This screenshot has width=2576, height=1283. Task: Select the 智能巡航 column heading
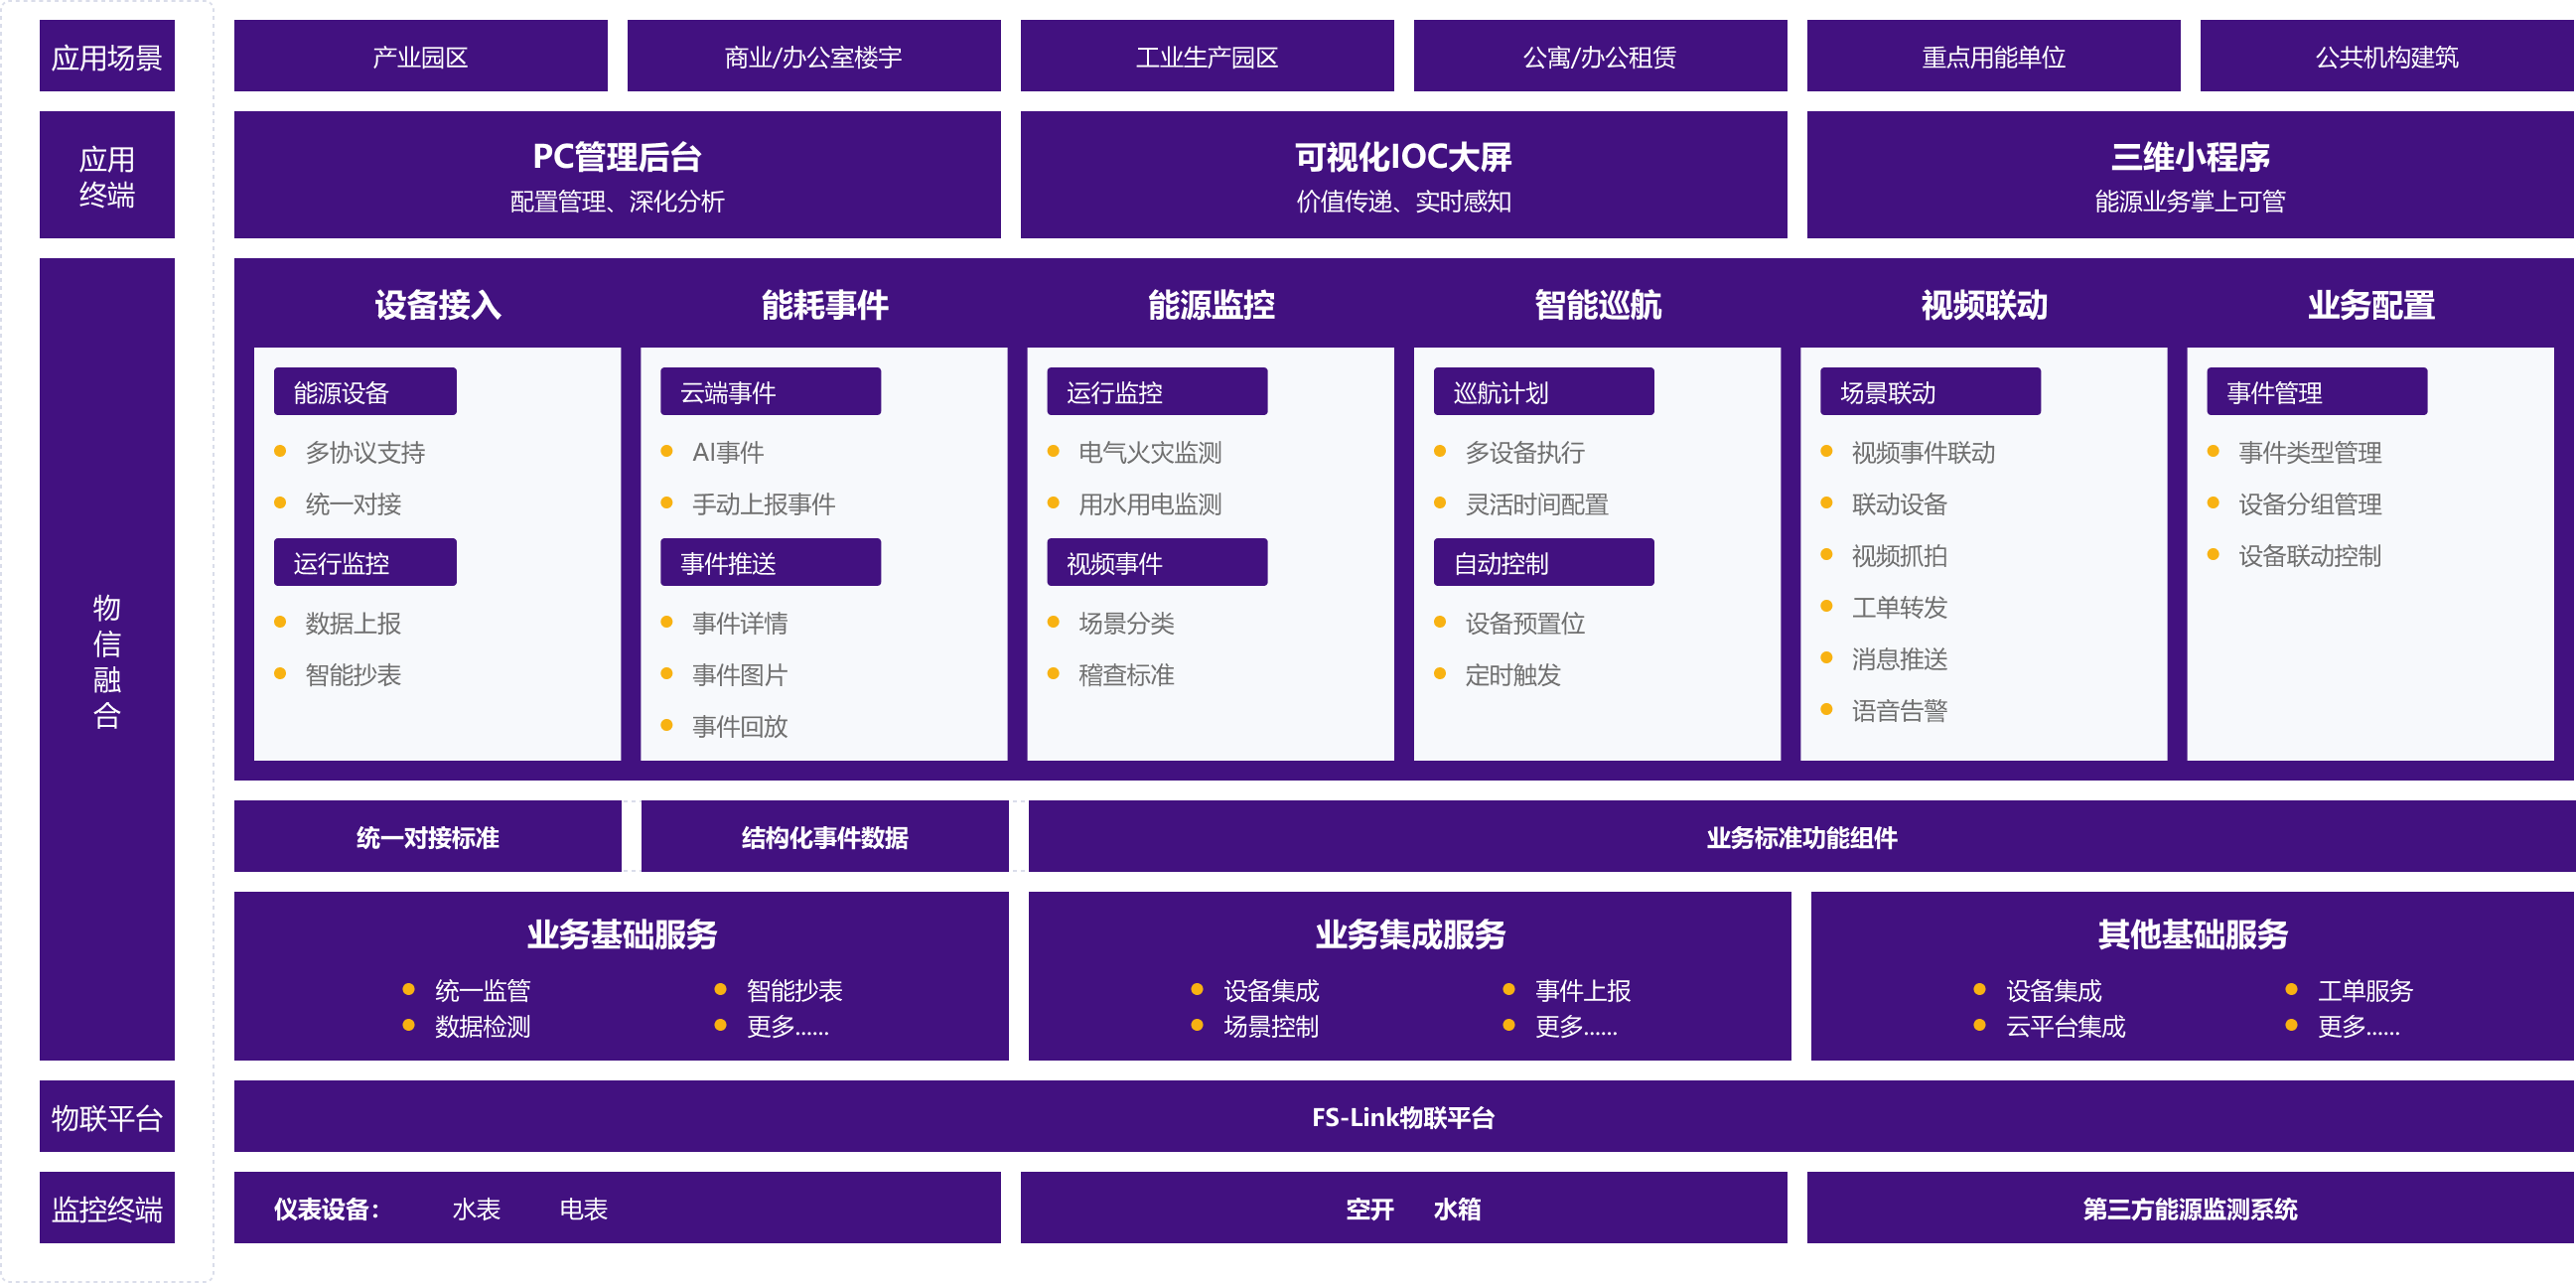pos(1598,305)
